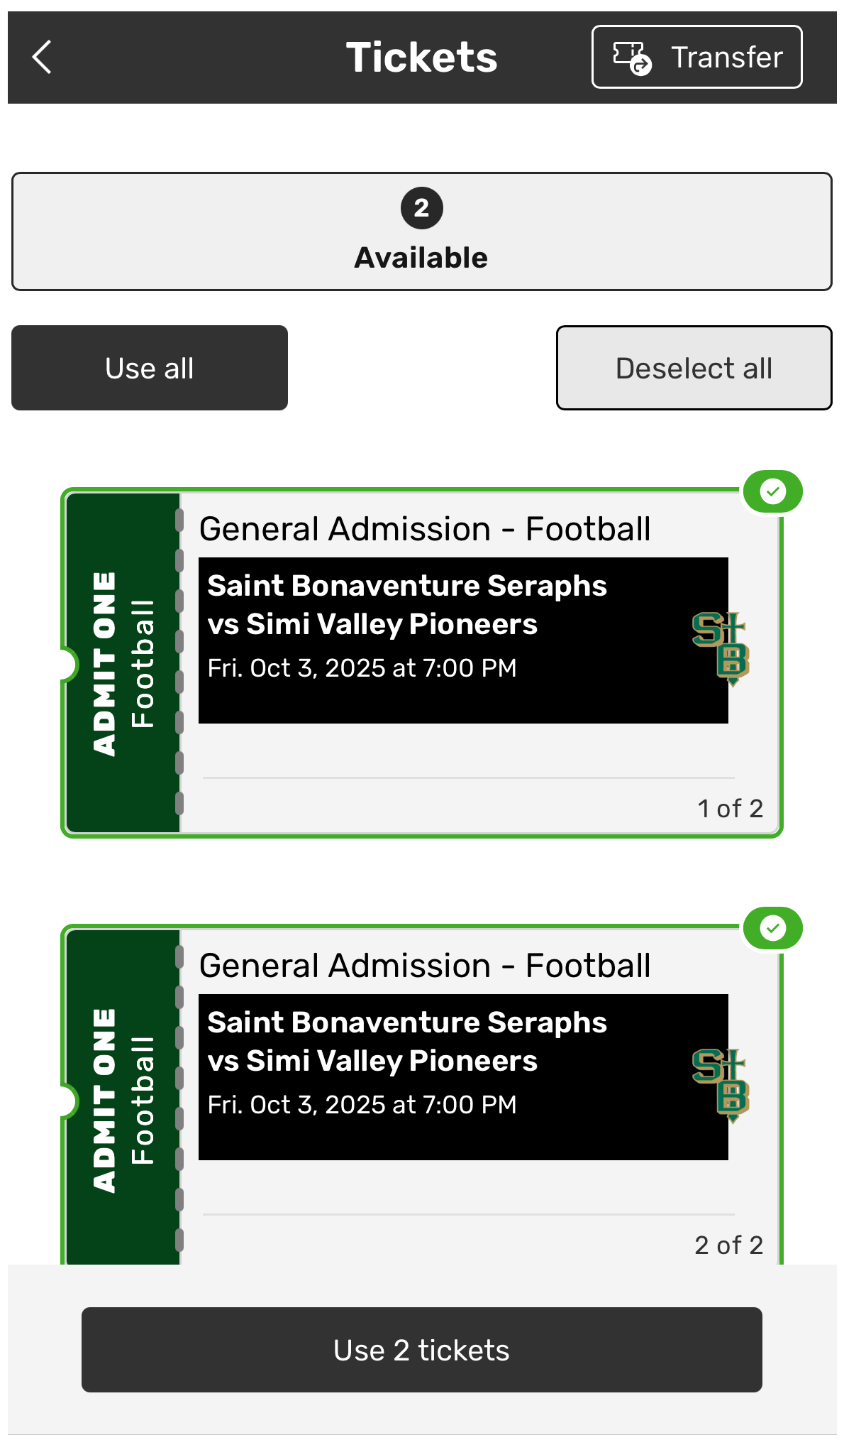
Task: Click the first ticket's ADMIT ONE stub
Action: 122,663
